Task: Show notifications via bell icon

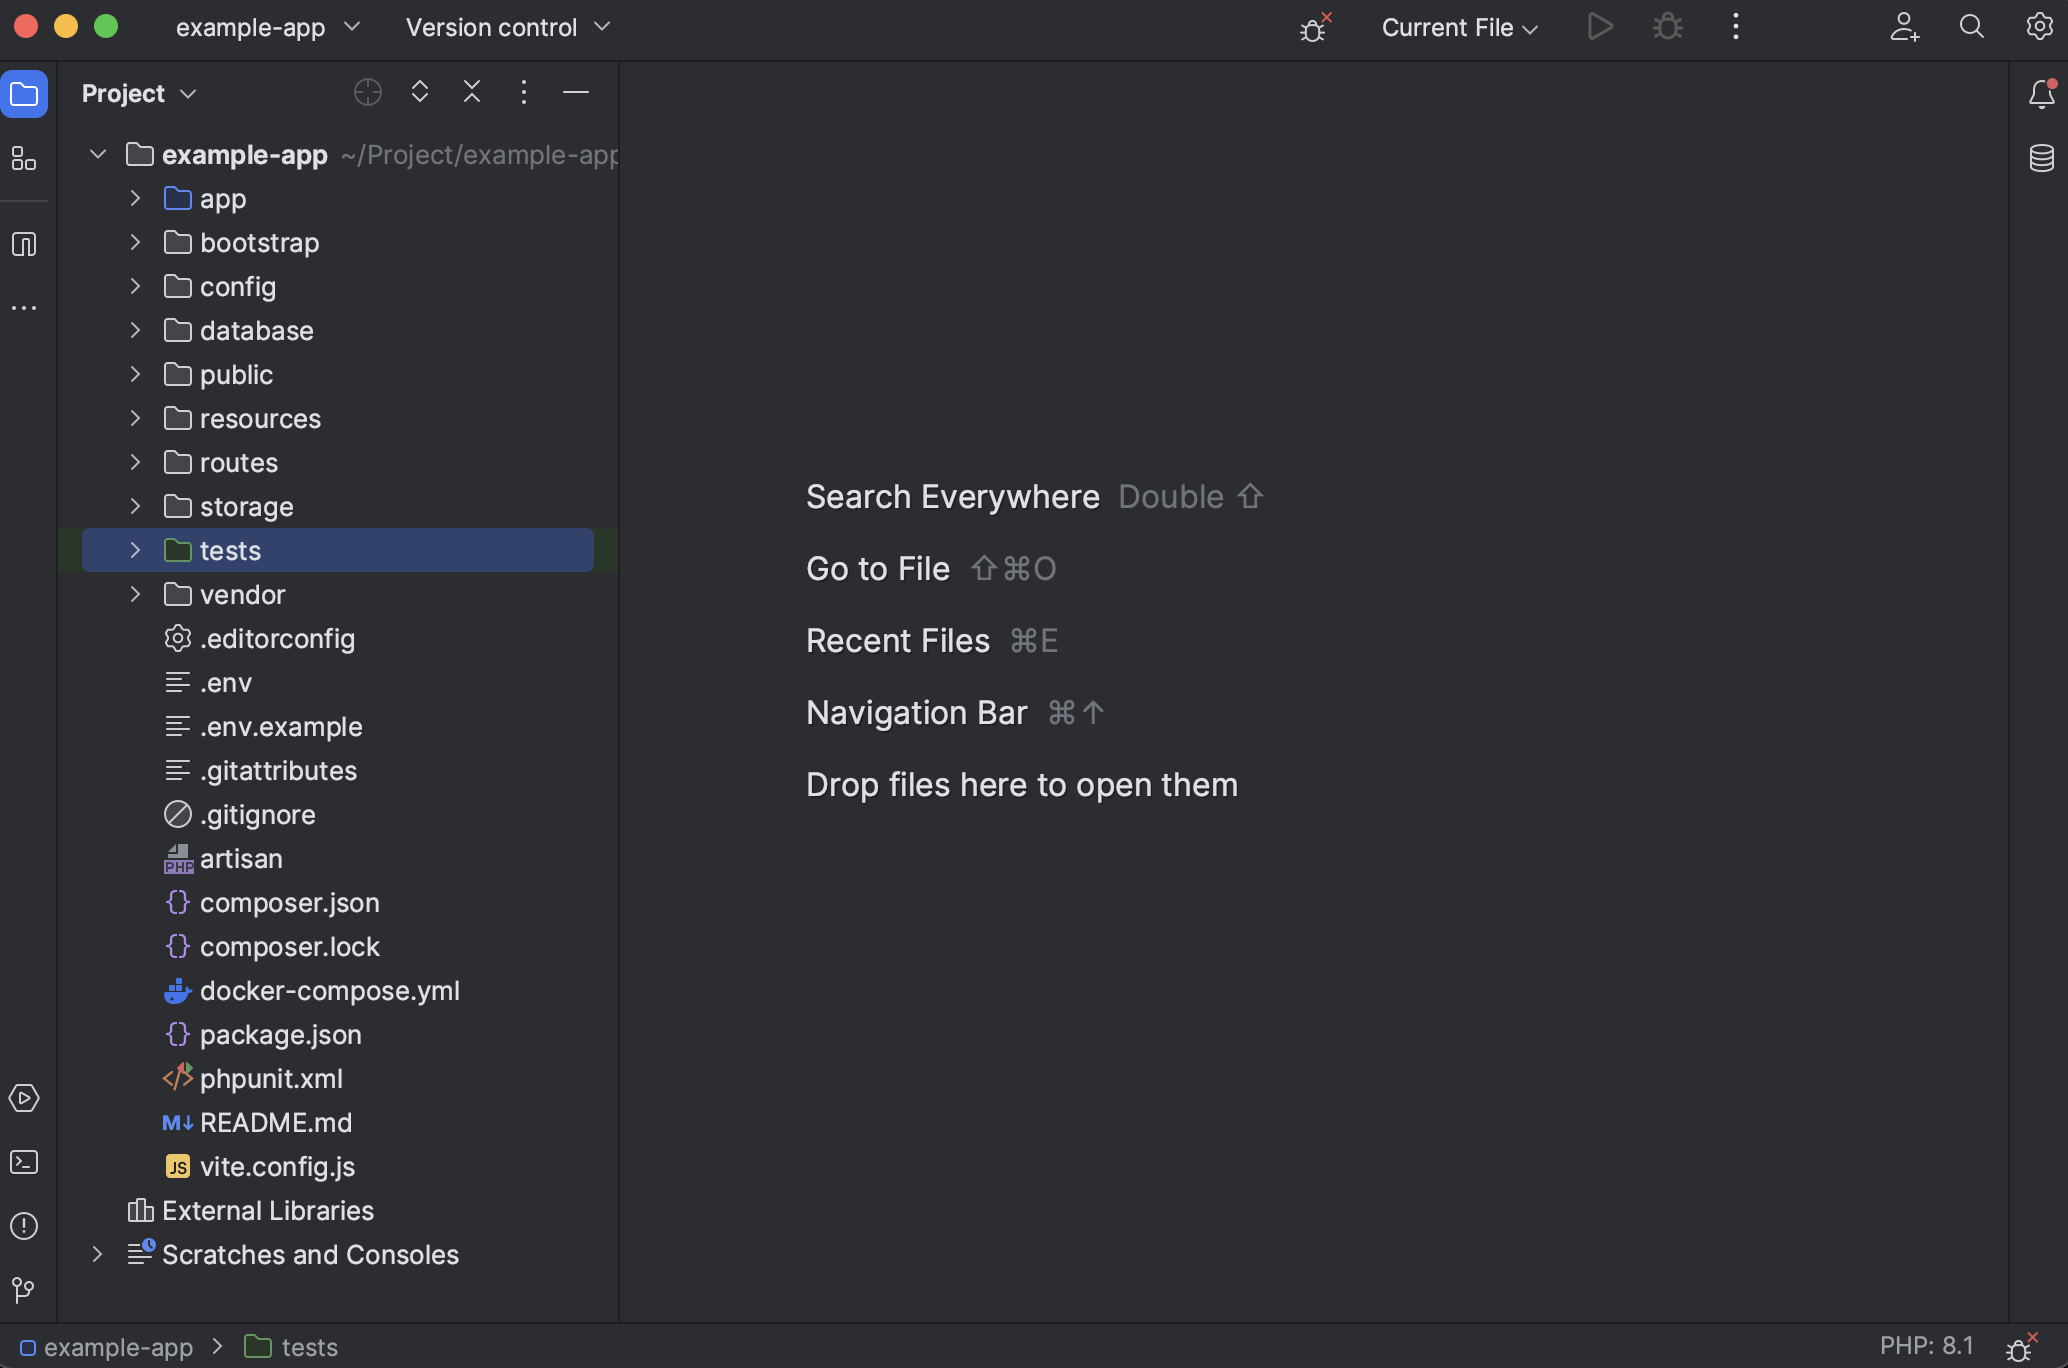Action: [x=2041, y=95]
